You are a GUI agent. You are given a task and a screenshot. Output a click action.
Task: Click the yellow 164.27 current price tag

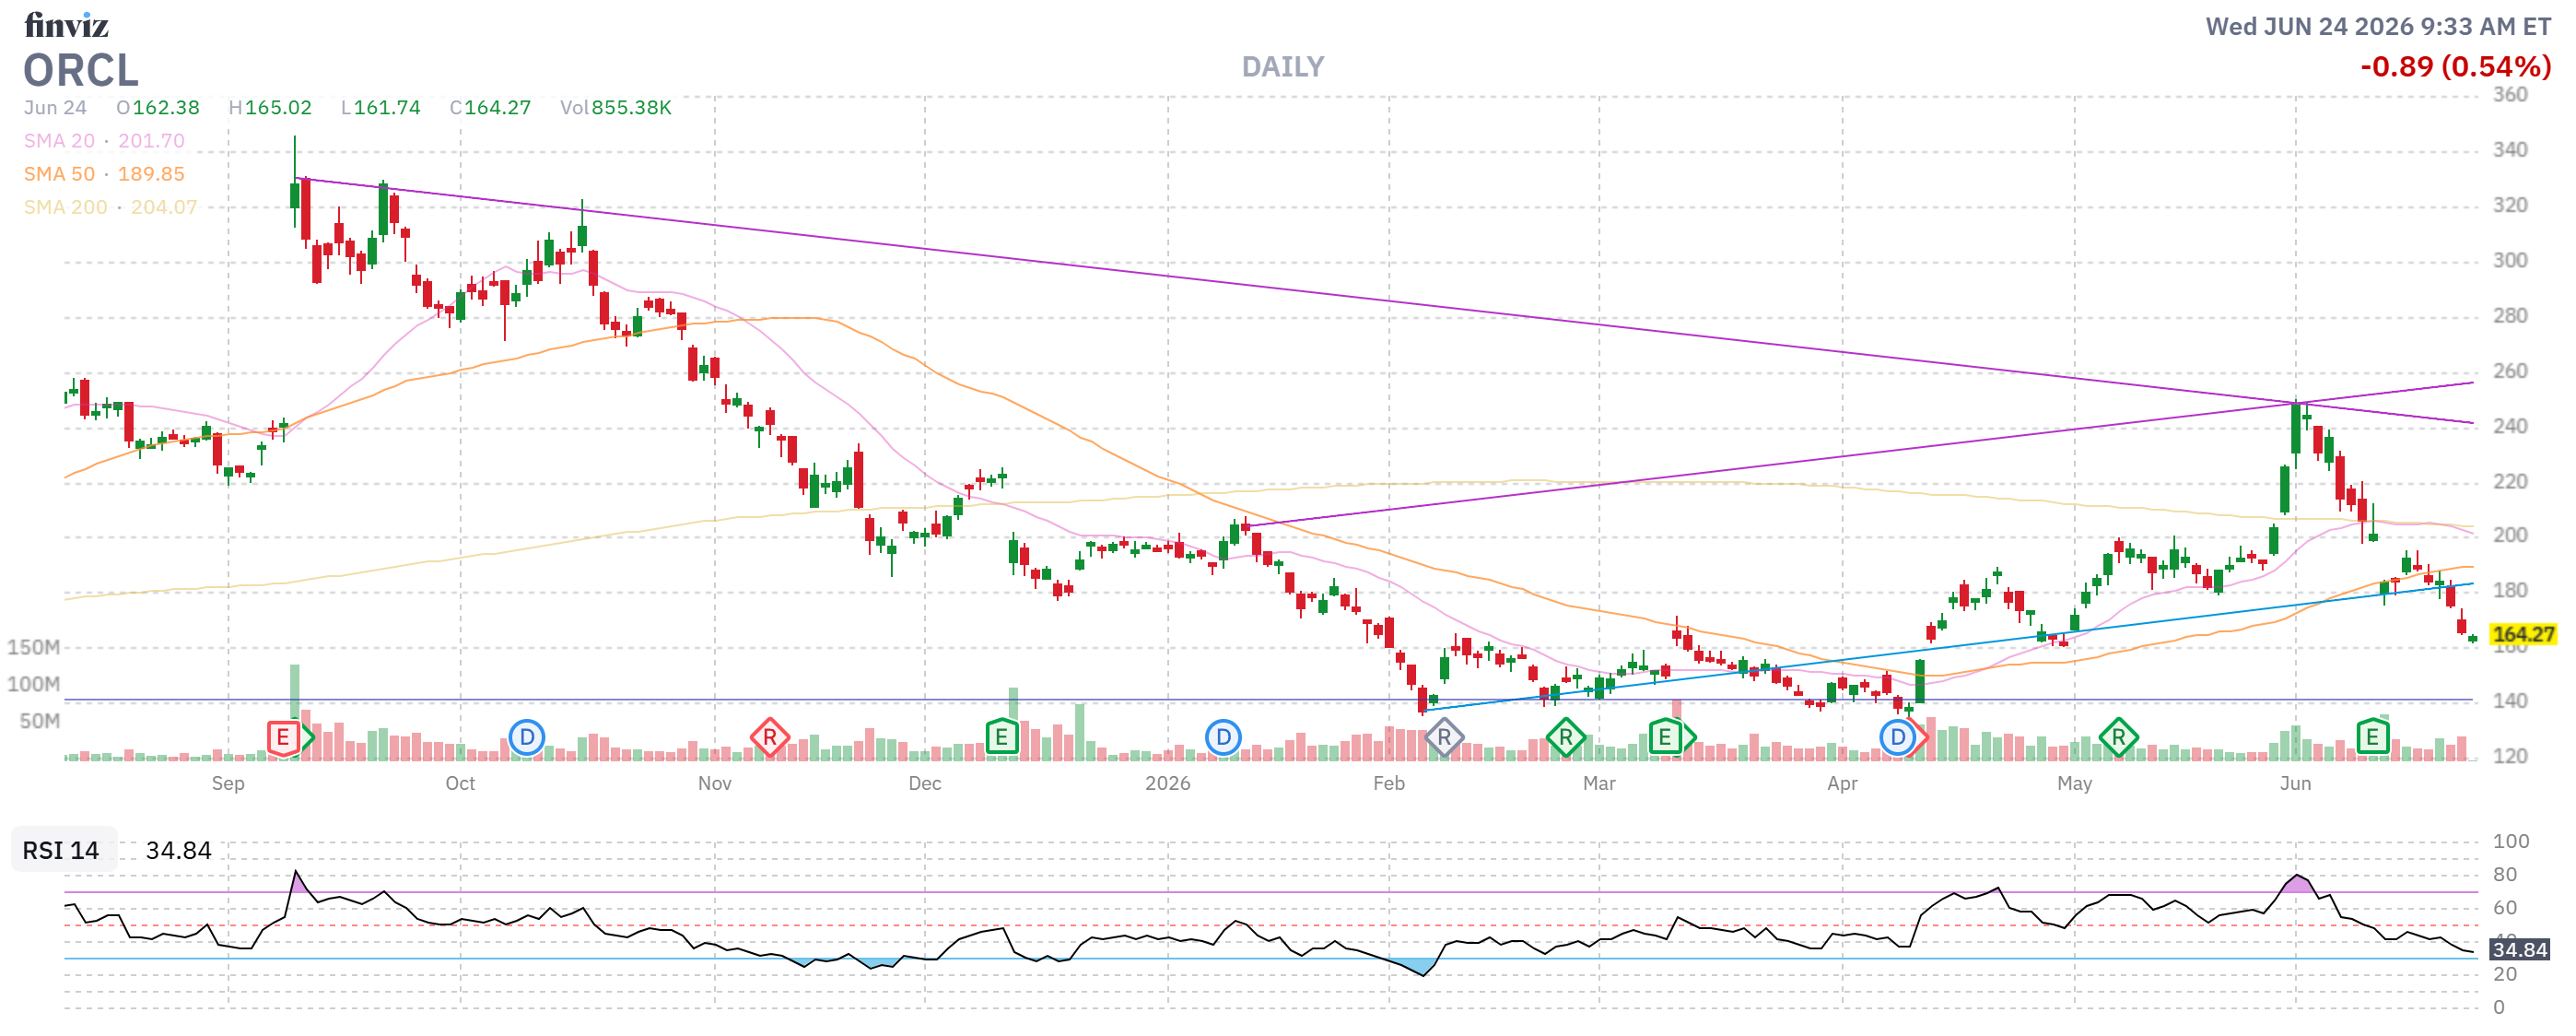[x=2522, y=635]
